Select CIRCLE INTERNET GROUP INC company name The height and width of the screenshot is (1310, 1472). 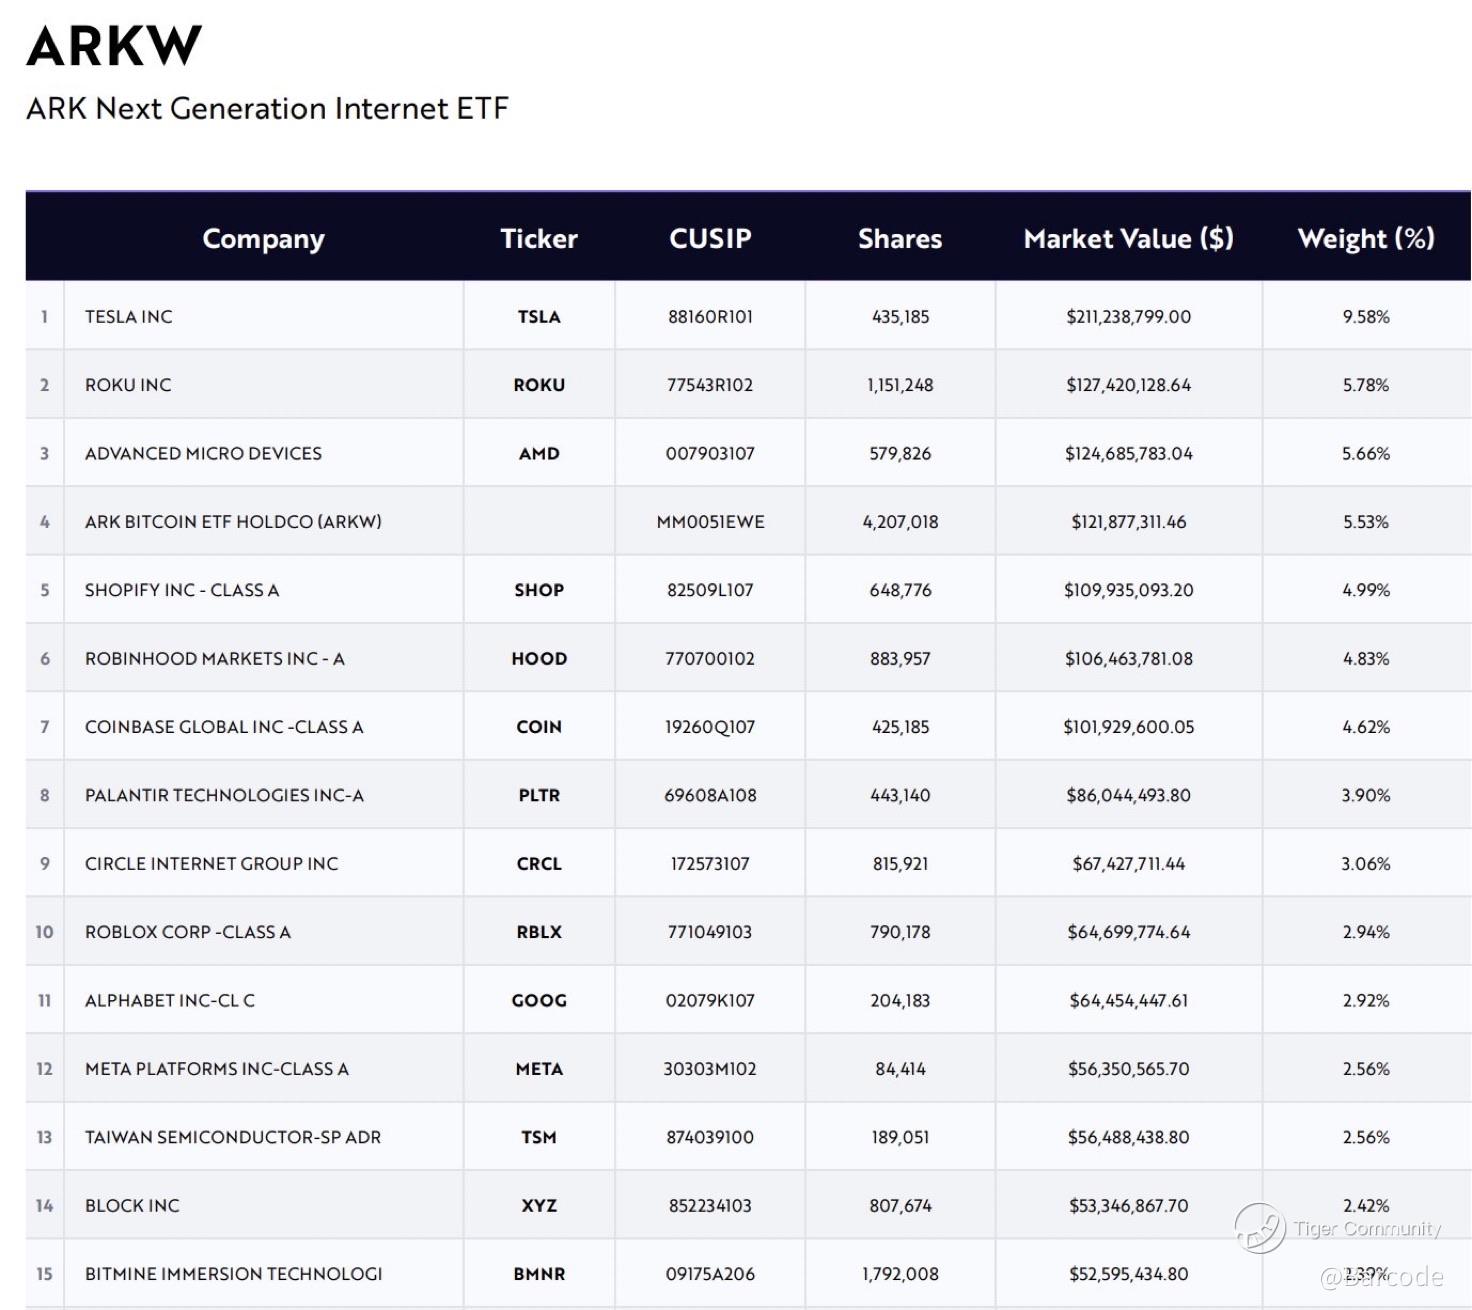coord(211,864)
